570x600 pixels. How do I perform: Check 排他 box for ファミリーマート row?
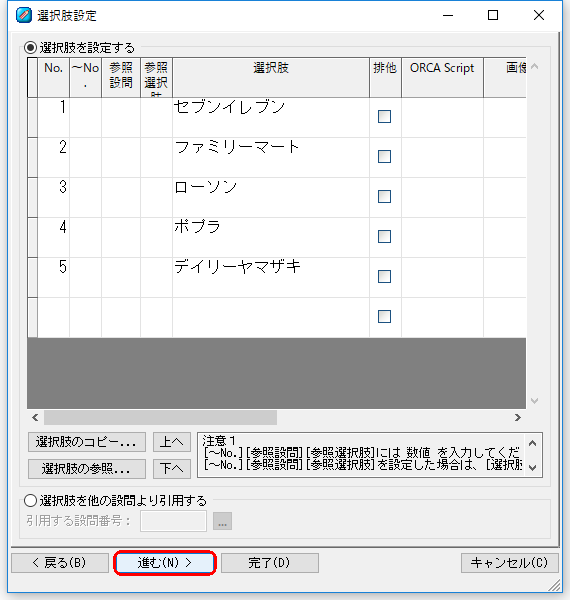coord(384,157)
